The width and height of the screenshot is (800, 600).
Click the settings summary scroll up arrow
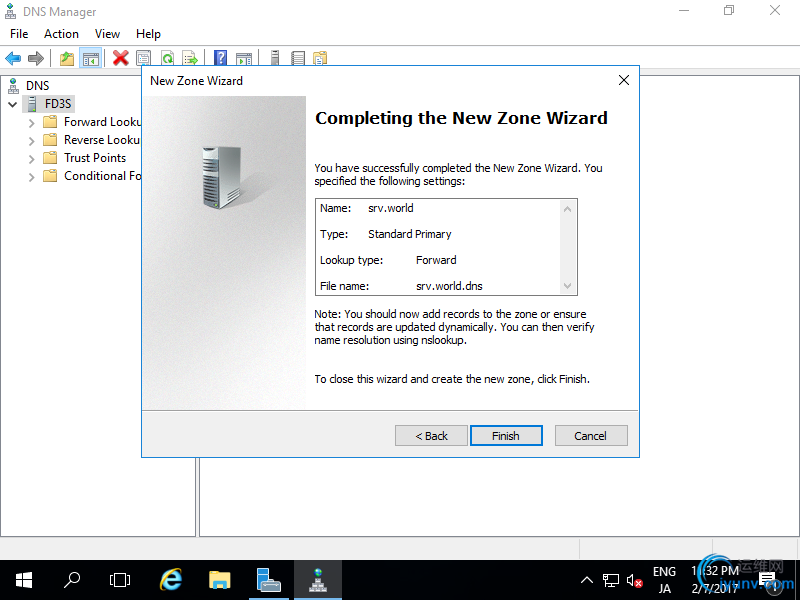coord(567,209)
